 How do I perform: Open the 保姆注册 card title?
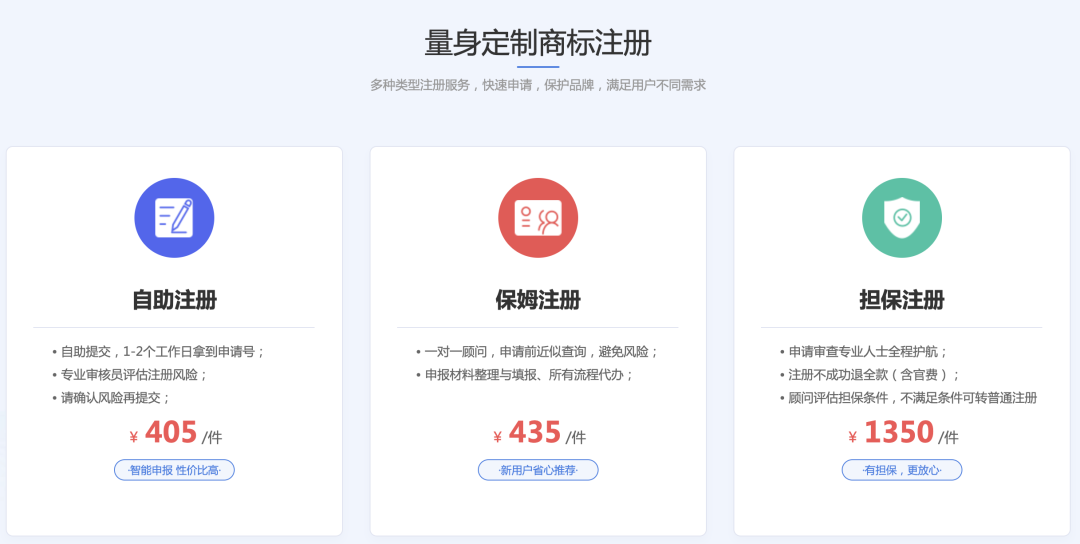[538, 300]
